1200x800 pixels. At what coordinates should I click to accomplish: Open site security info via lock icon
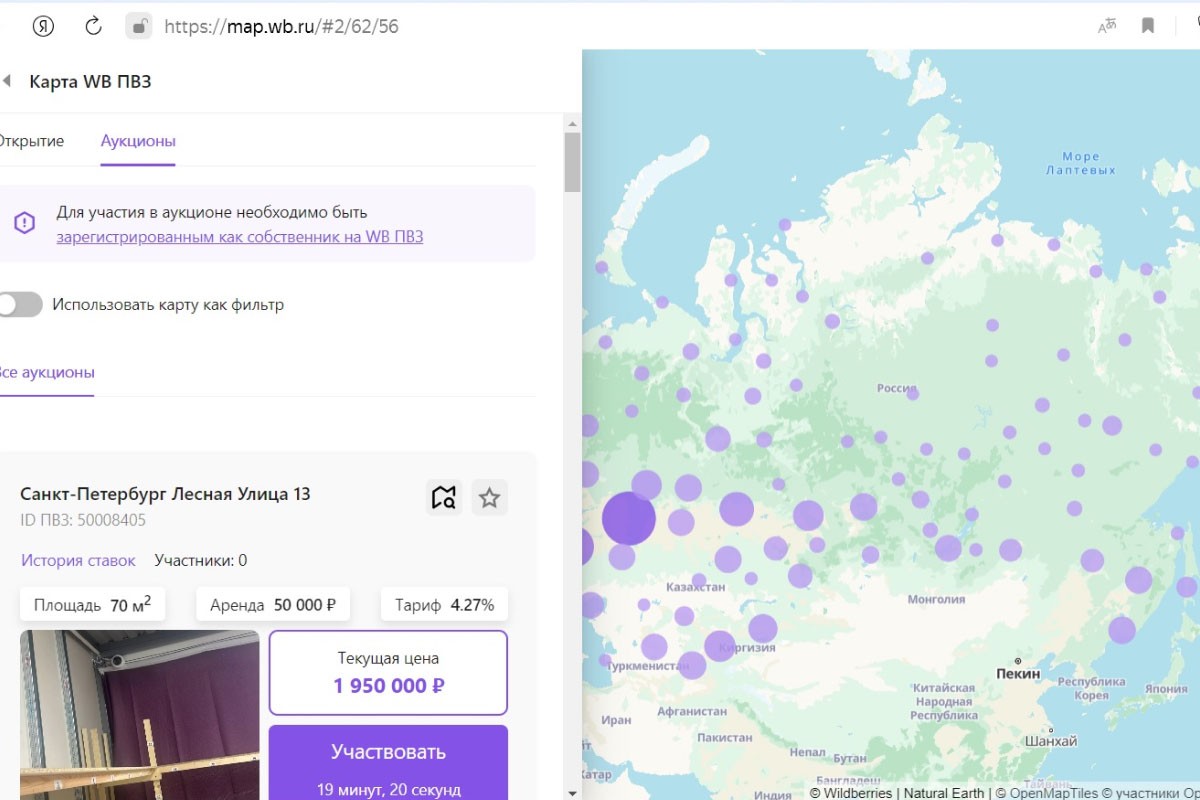139,26
